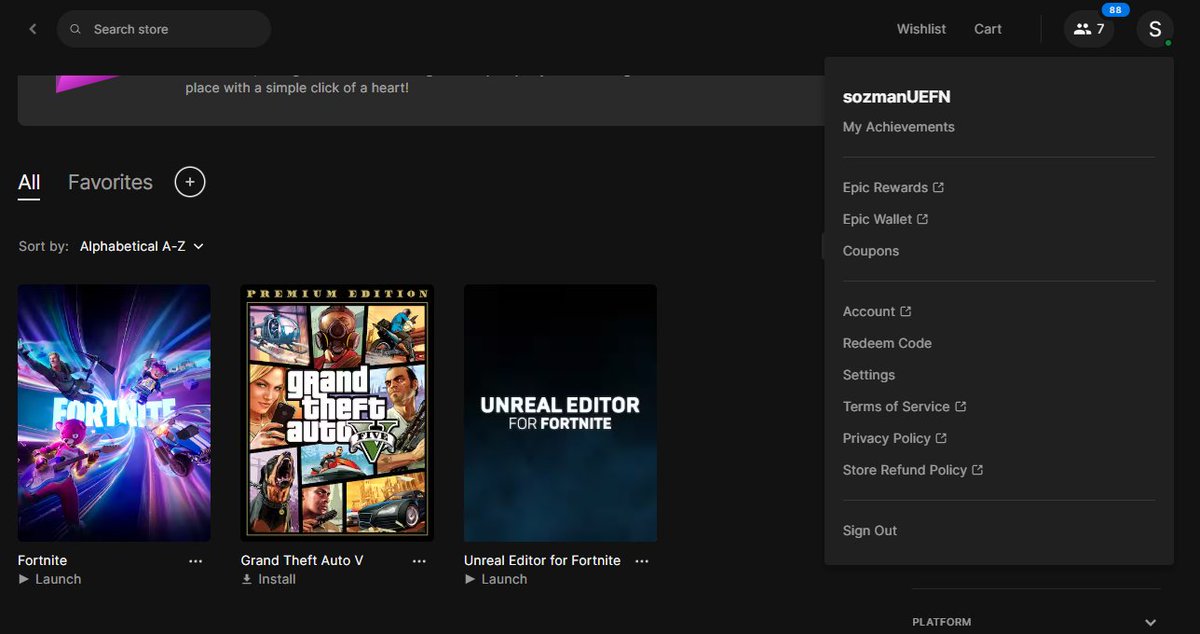Open Terms of Service menu entry
Image resolution: width=1200 pixels, height=634 pixels.
pos(896,406)
